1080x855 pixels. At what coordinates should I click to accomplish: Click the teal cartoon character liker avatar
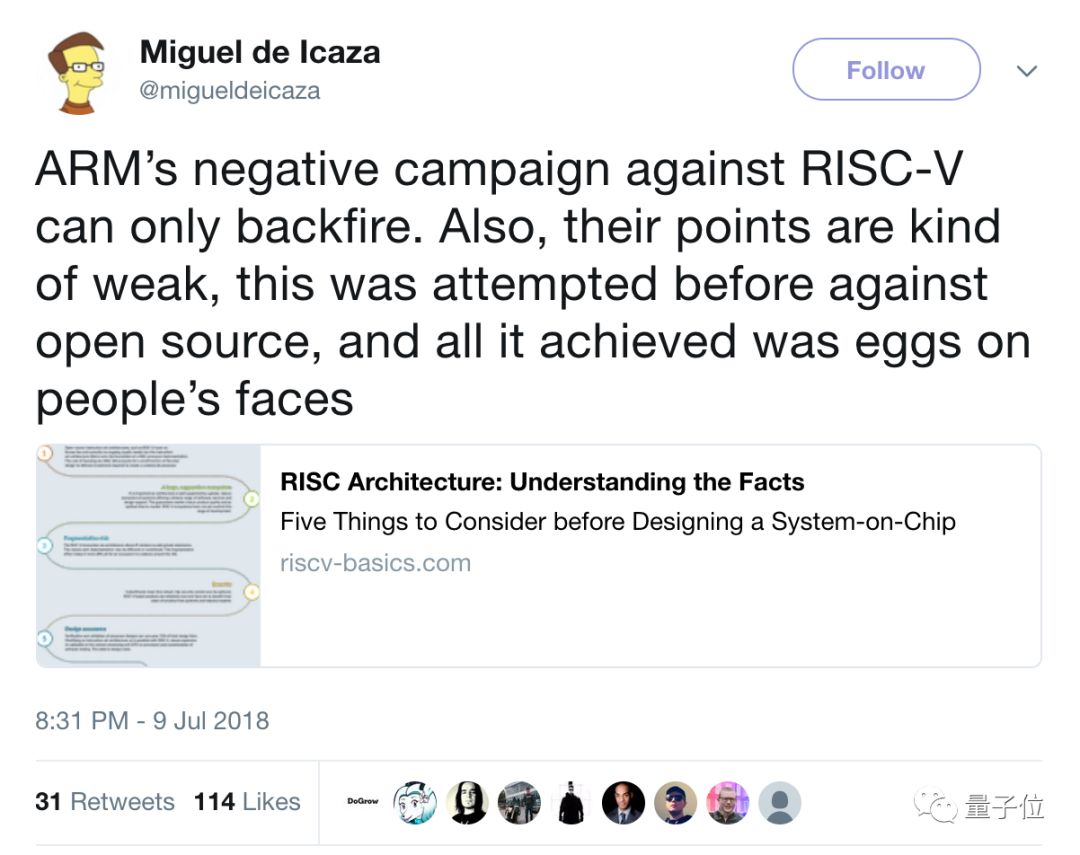pos(414,802)
